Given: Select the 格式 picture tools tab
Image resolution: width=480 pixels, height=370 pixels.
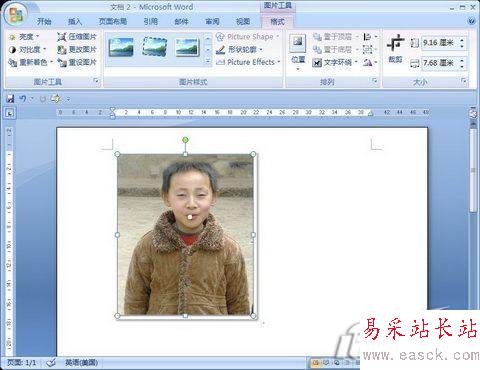Looking at the screenshot, I should 277,22.
